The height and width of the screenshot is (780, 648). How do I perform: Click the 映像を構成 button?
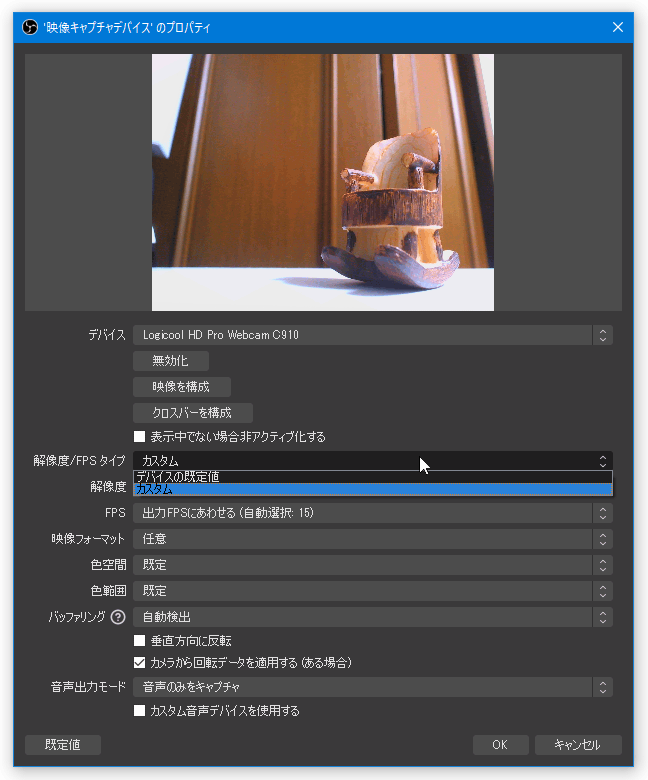tap(182, 387)
